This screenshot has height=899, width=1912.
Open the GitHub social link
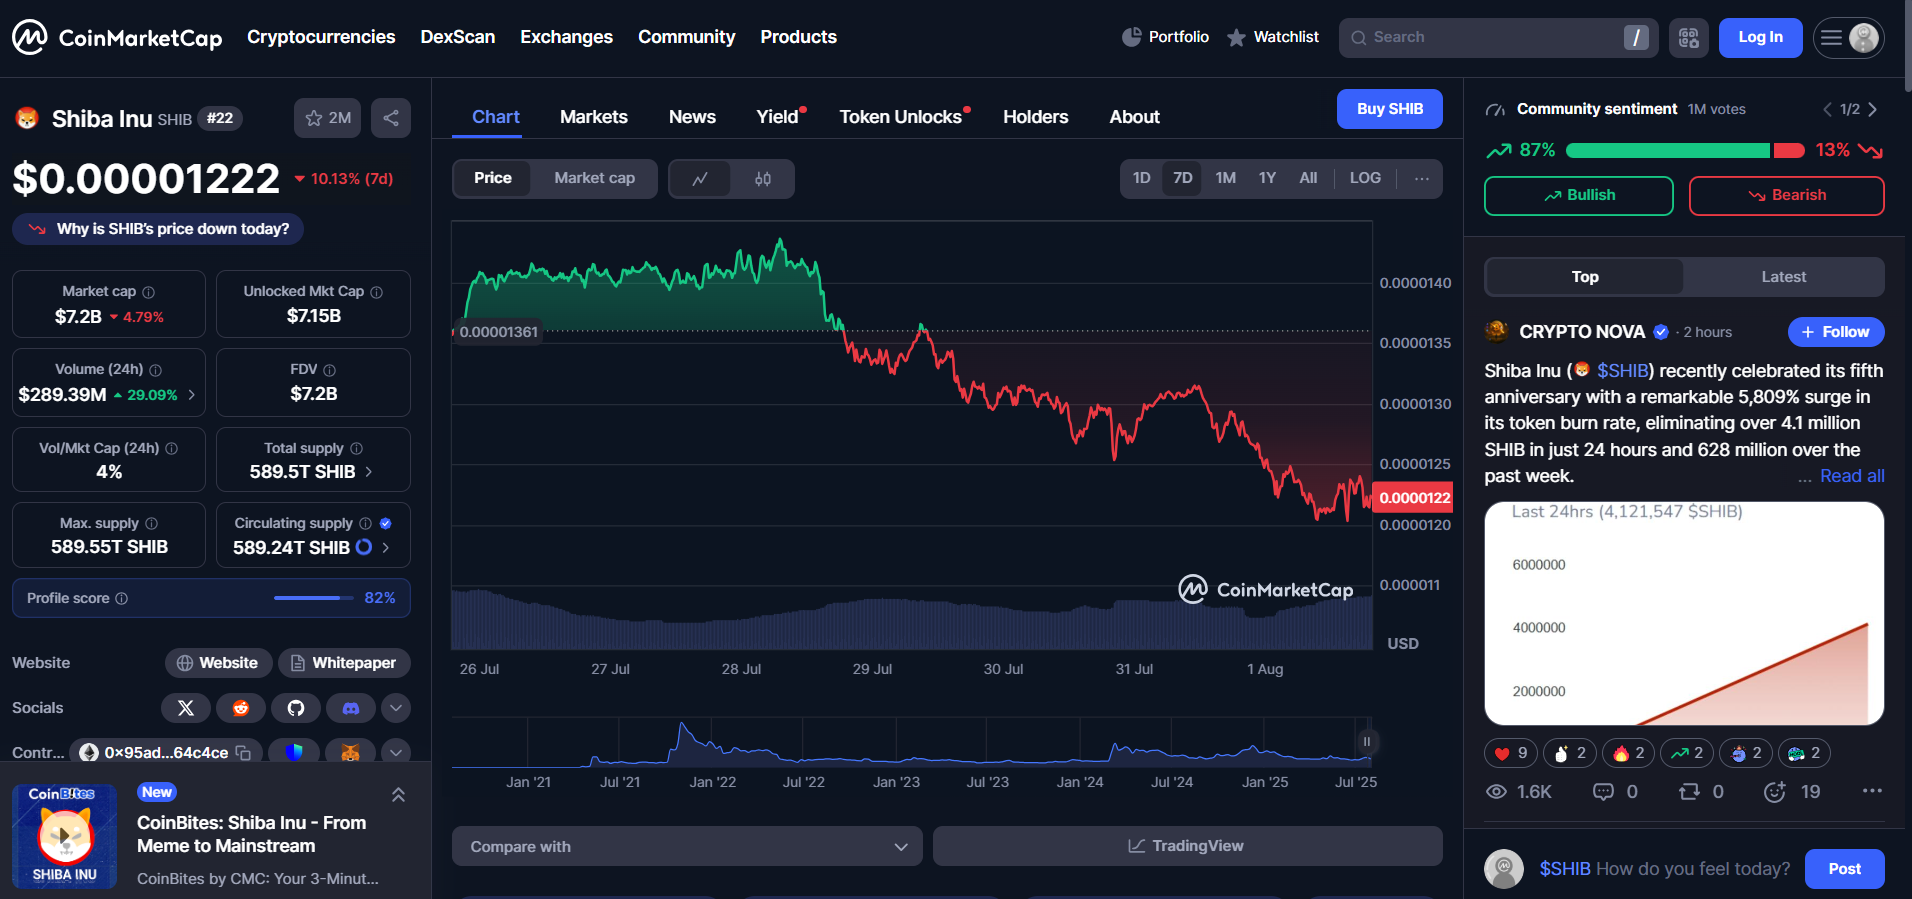296,708
